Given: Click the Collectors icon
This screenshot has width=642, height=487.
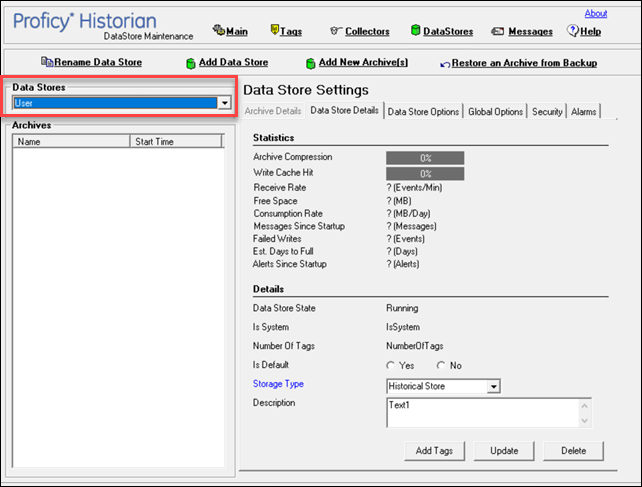Looking at the screenshot, I should coord(336,30).
